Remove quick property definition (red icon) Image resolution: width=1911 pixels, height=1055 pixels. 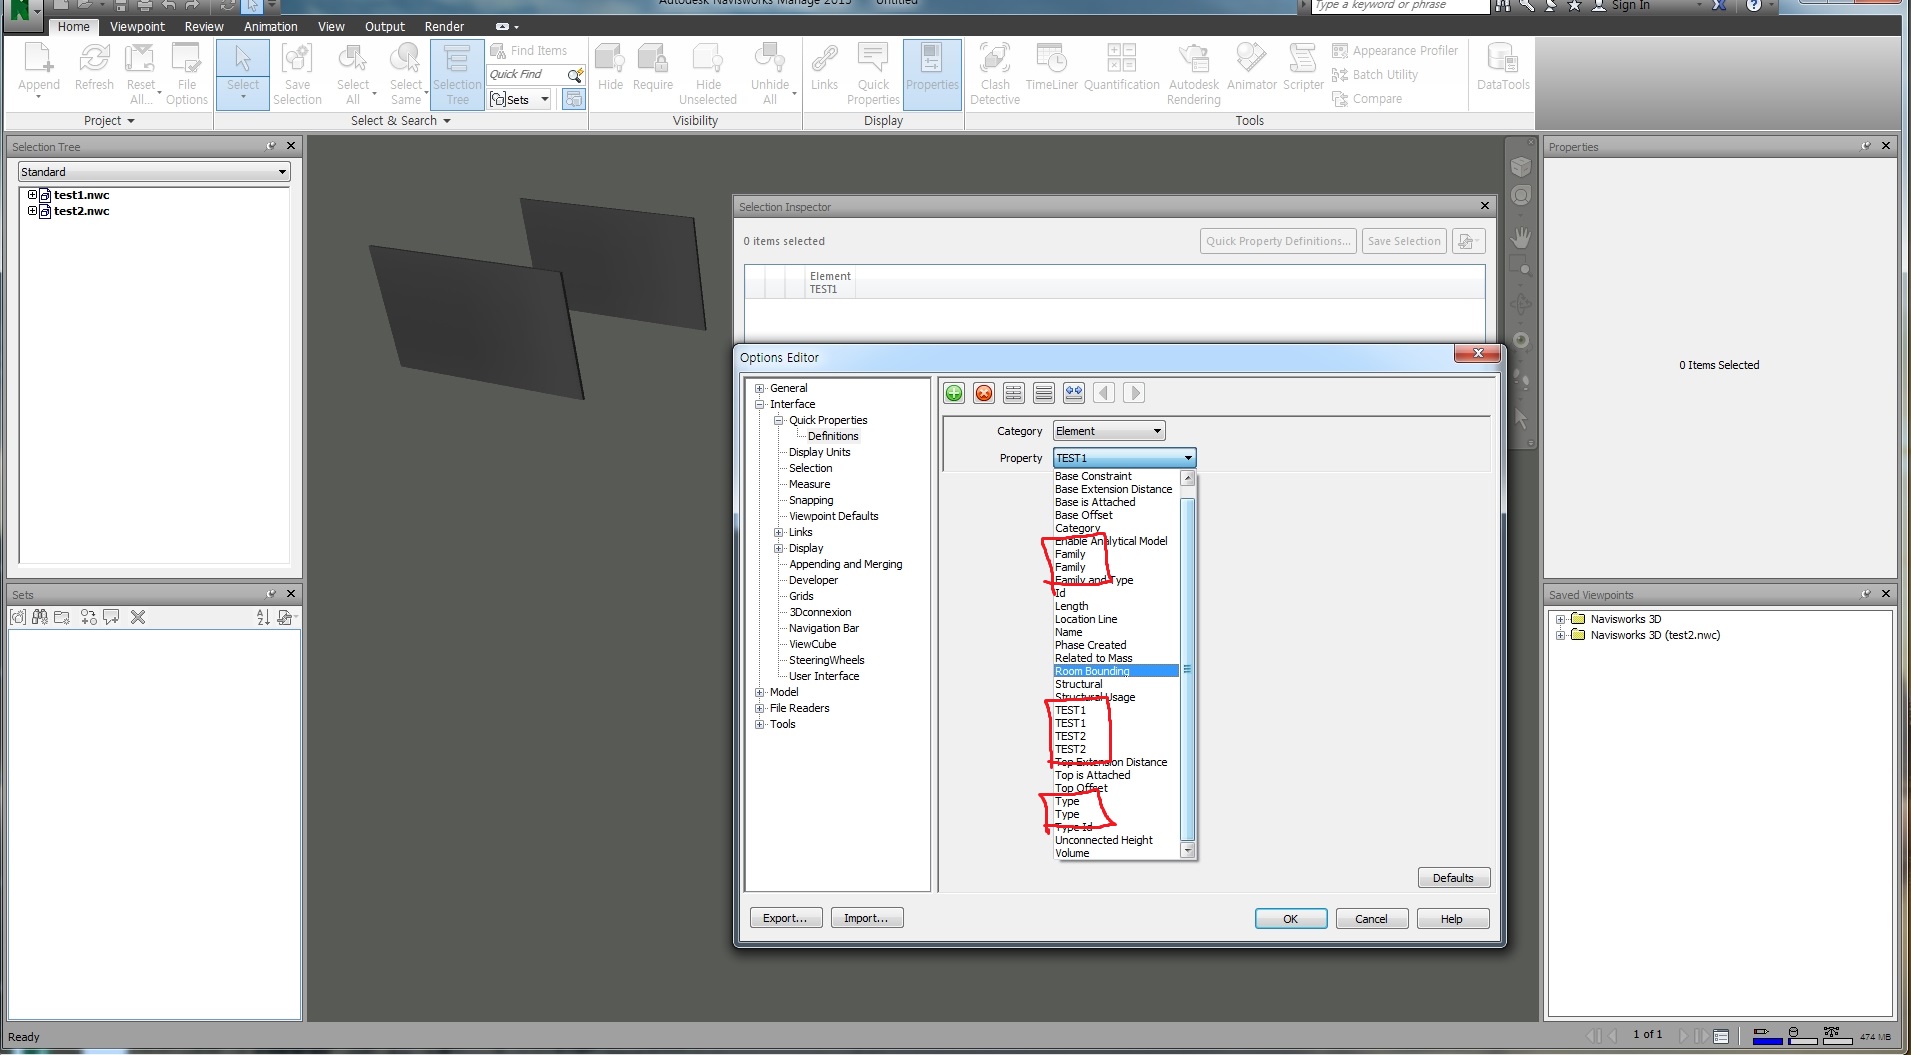[x=984, y=393]
